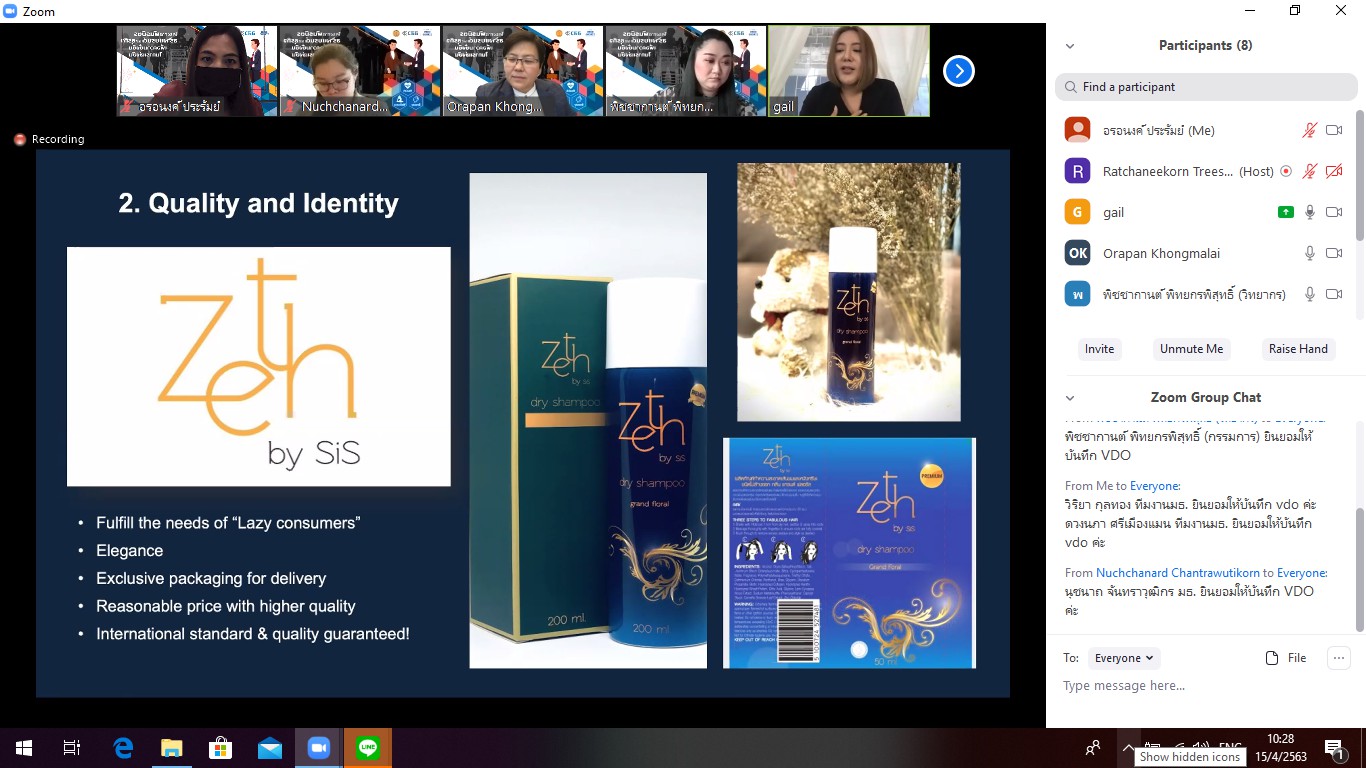Select the orange G avatar for gail

(x=1077, y=212)
